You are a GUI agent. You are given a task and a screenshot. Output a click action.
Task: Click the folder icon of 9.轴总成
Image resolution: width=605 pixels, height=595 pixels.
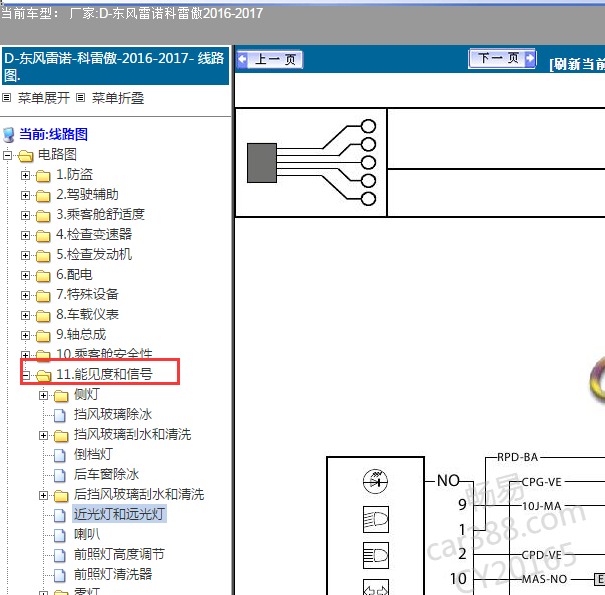[x=43, y=336]
